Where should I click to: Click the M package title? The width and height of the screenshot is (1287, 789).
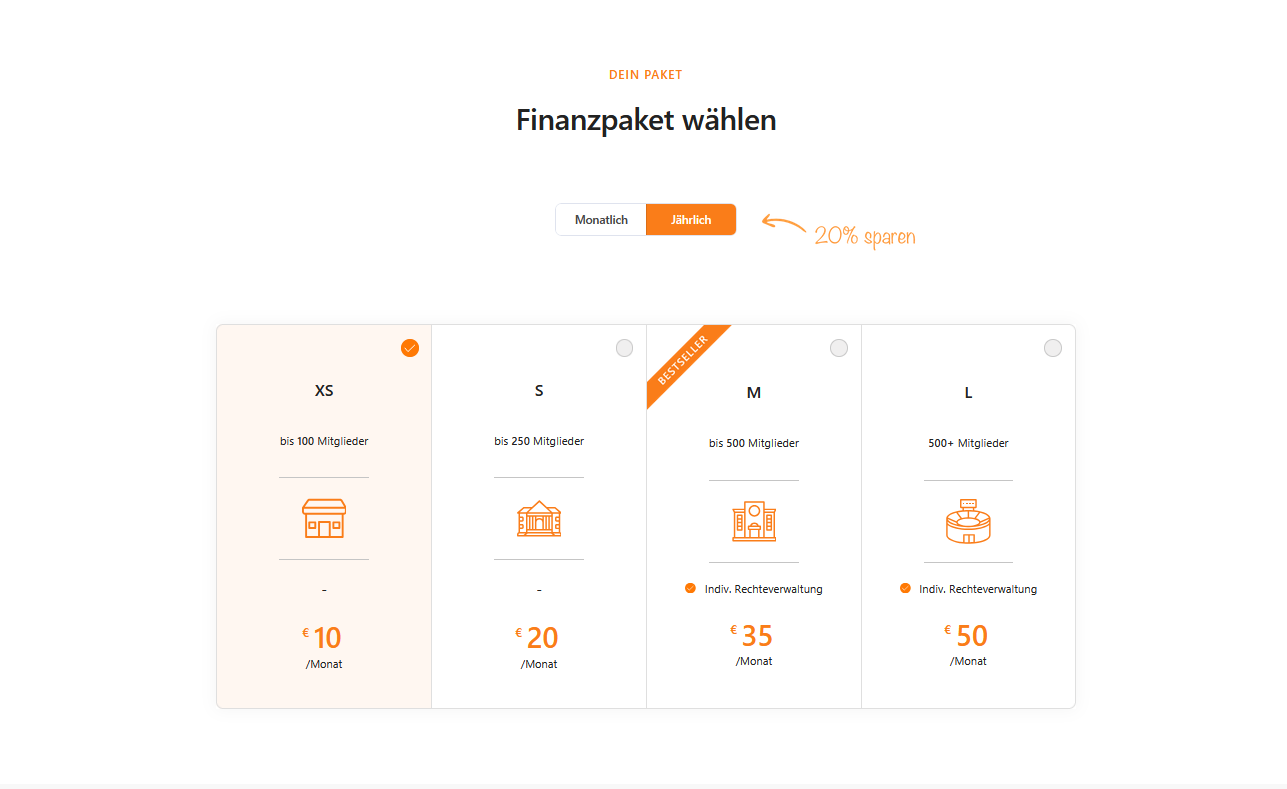pos(754,393)
